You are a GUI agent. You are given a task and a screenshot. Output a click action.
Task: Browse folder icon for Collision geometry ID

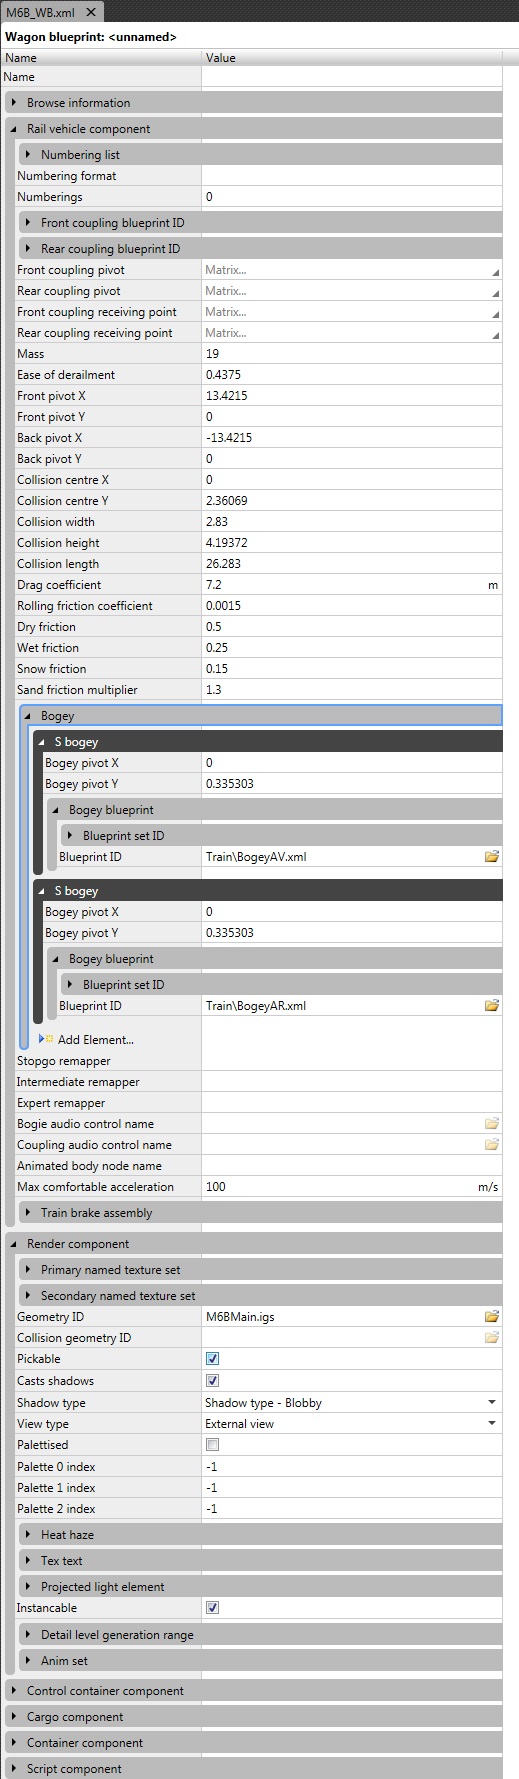pos(491,1338)
